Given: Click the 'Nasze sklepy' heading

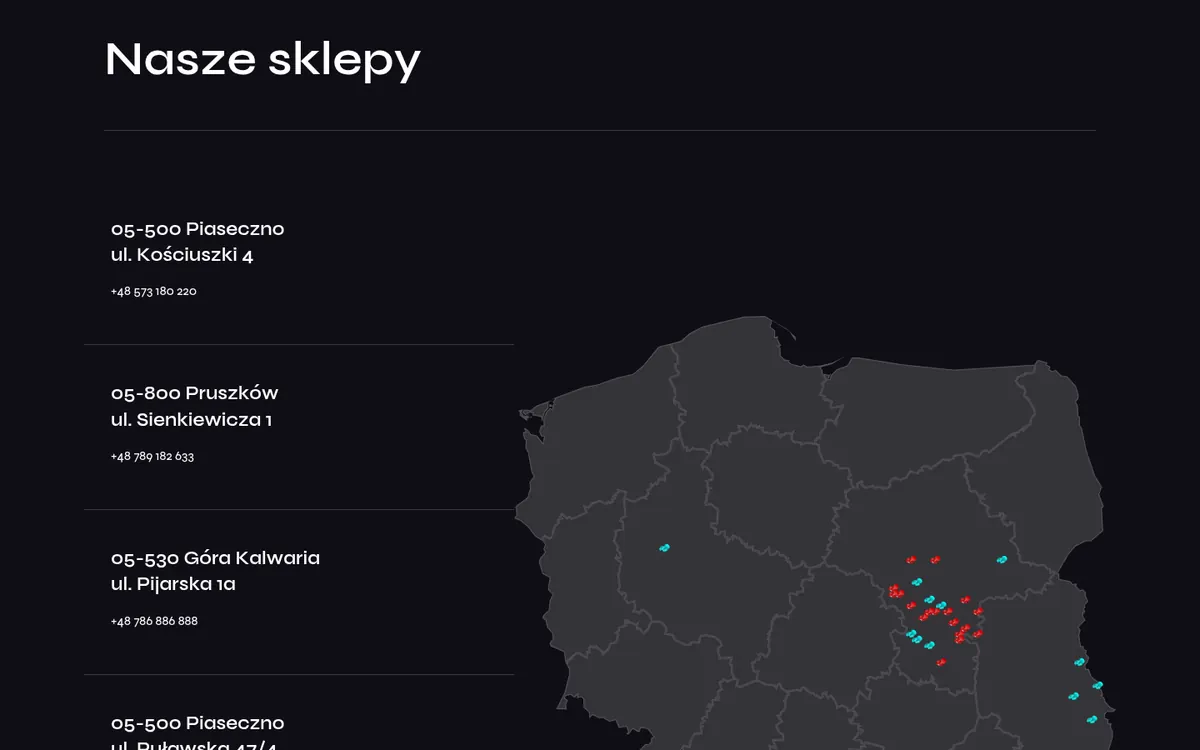Looking at the screenshot, I should coord(262,60).
